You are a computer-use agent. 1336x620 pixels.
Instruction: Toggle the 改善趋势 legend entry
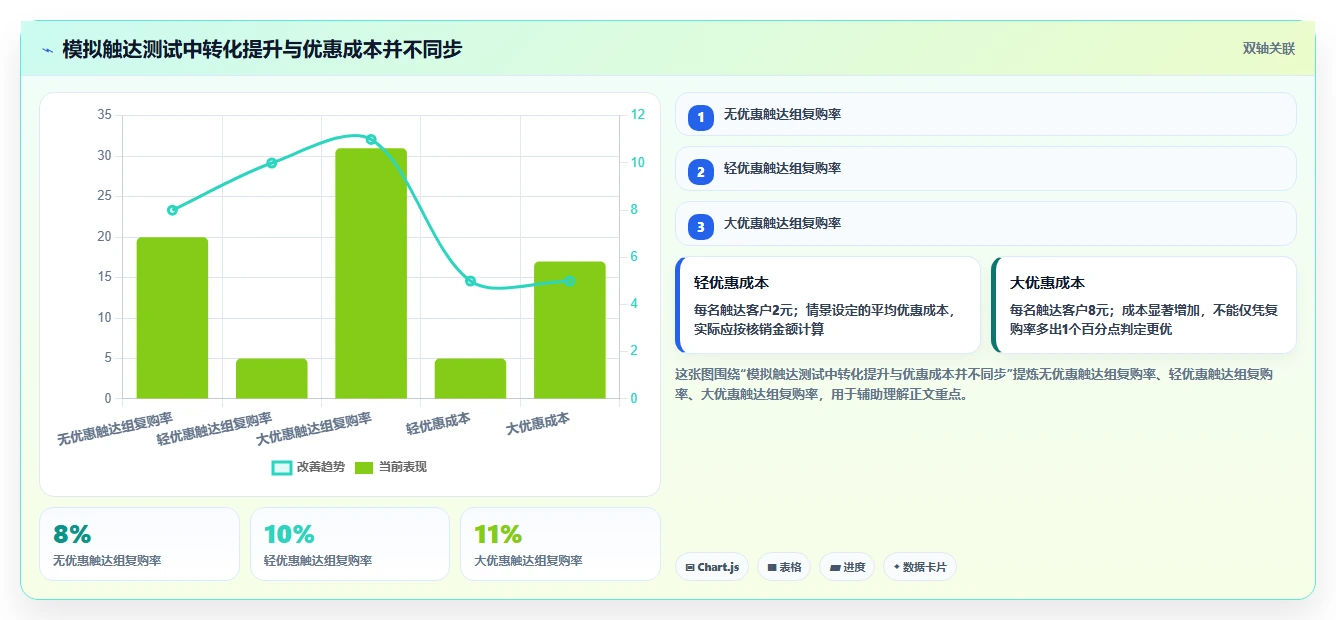[308, 467]
